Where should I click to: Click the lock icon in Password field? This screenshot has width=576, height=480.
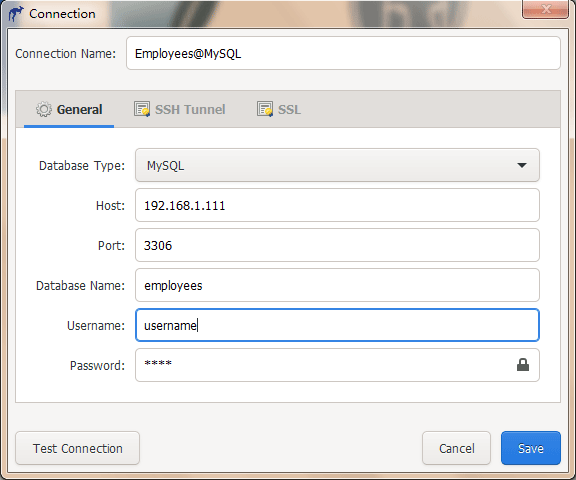(x=523, y=365)
